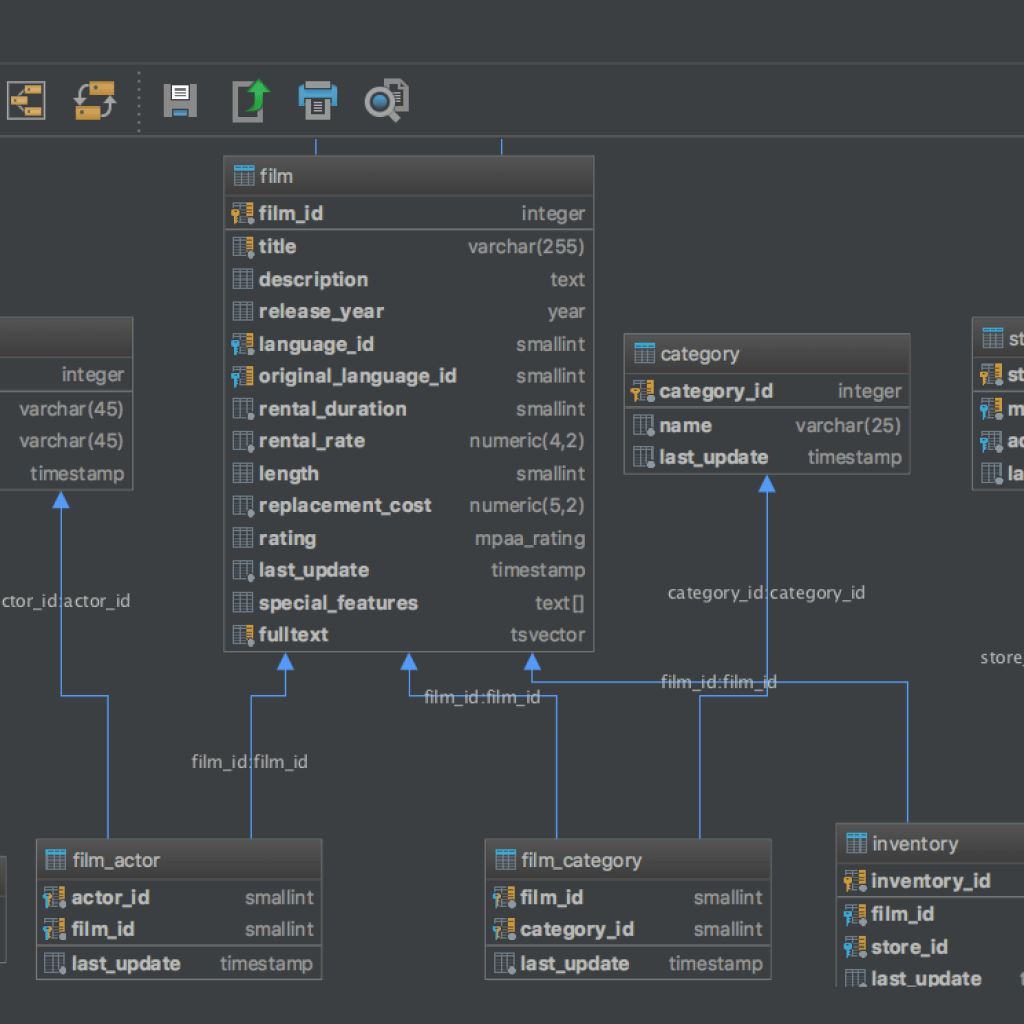
Task: Click the table icon on film_actor header
Action: (56, 860)
